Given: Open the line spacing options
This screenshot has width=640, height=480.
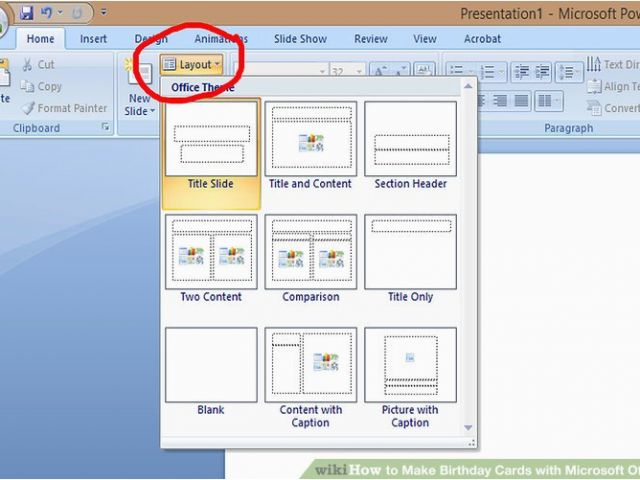Looking at the screenshot, I should [x=570, y=72].
